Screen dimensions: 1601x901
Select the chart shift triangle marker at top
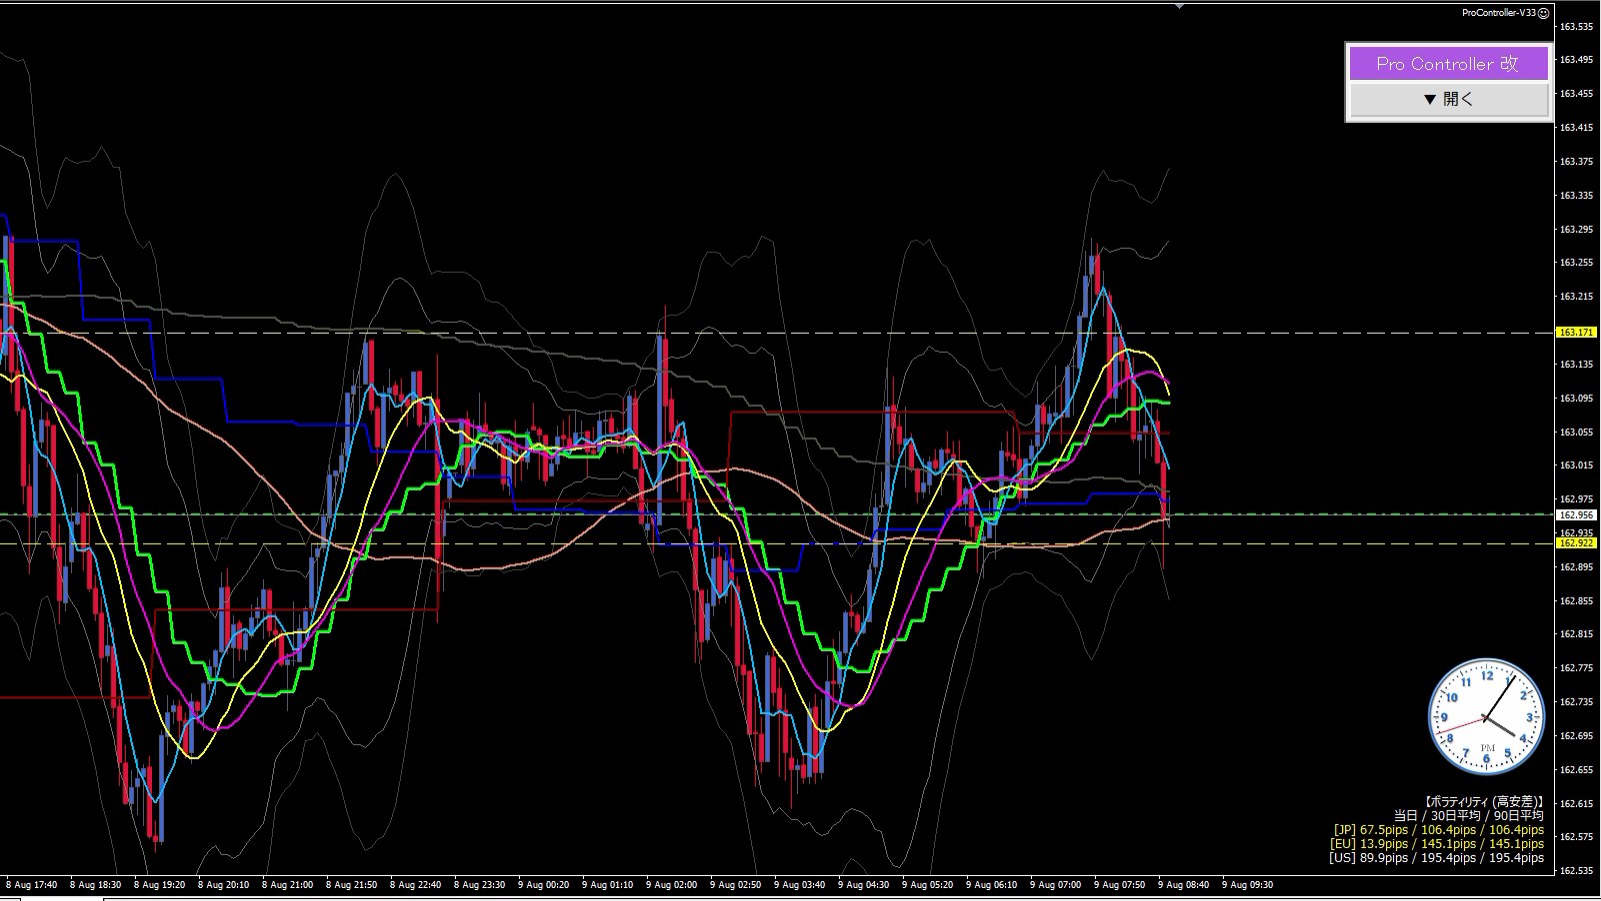[x=1180, y=6]
